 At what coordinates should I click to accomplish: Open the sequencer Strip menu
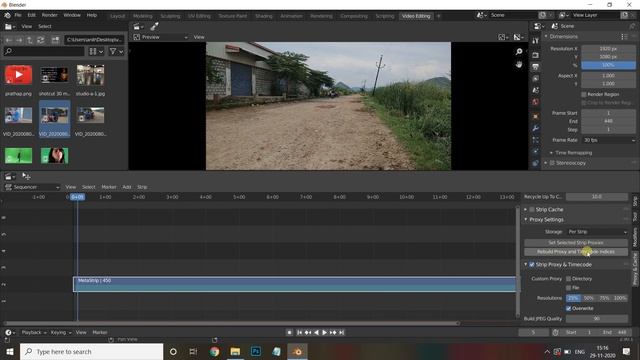[x=142, y=187]
